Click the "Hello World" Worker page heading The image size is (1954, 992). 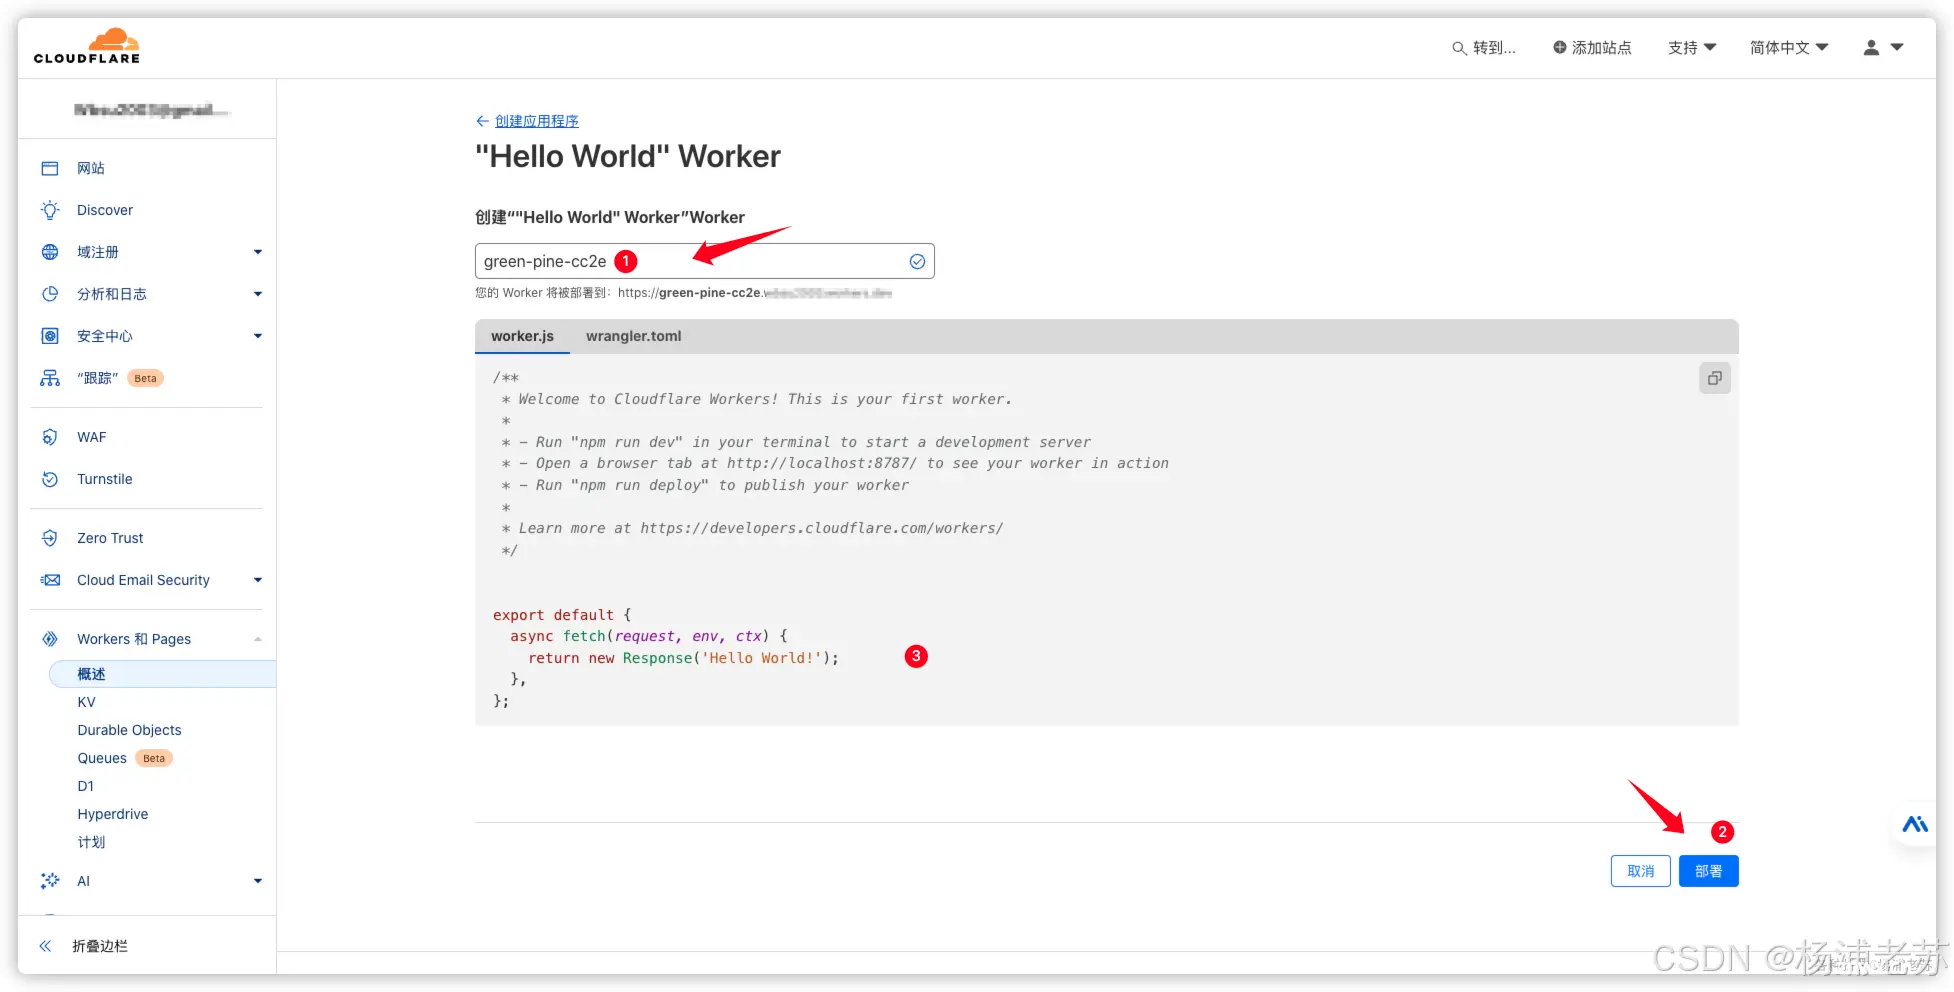tap(627, 157)
